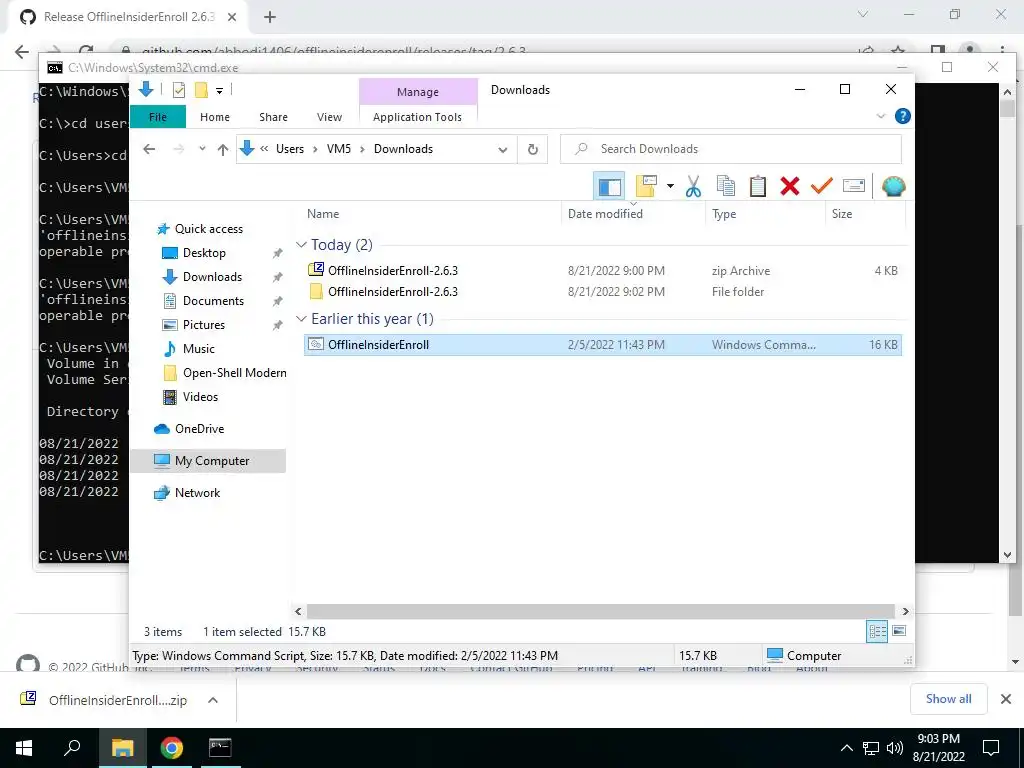Open Explorer help question mark icon
1024x768 pixels.
[903, 116]
